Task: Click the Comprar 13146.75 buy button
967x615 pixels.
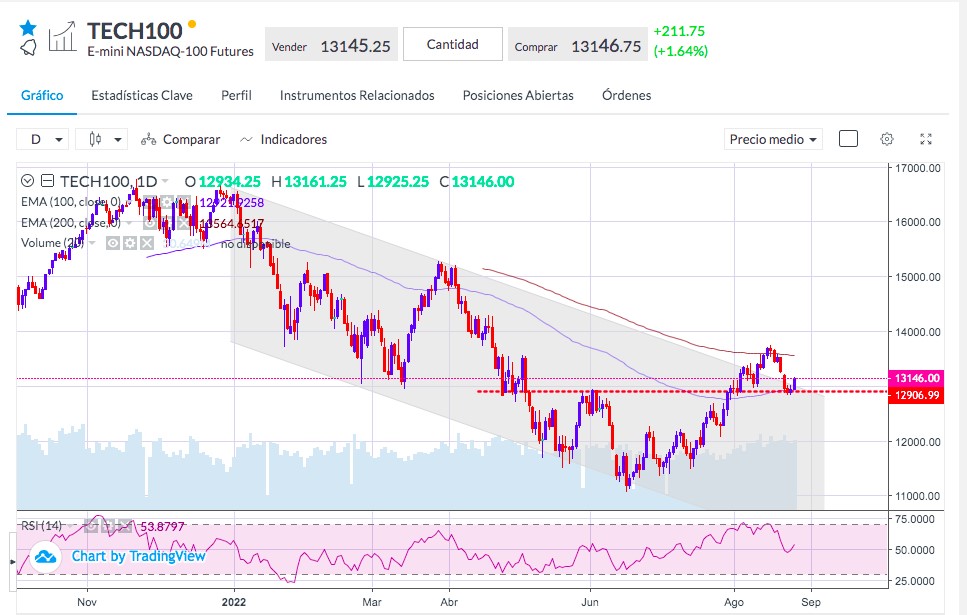Action: coord(578,44)
